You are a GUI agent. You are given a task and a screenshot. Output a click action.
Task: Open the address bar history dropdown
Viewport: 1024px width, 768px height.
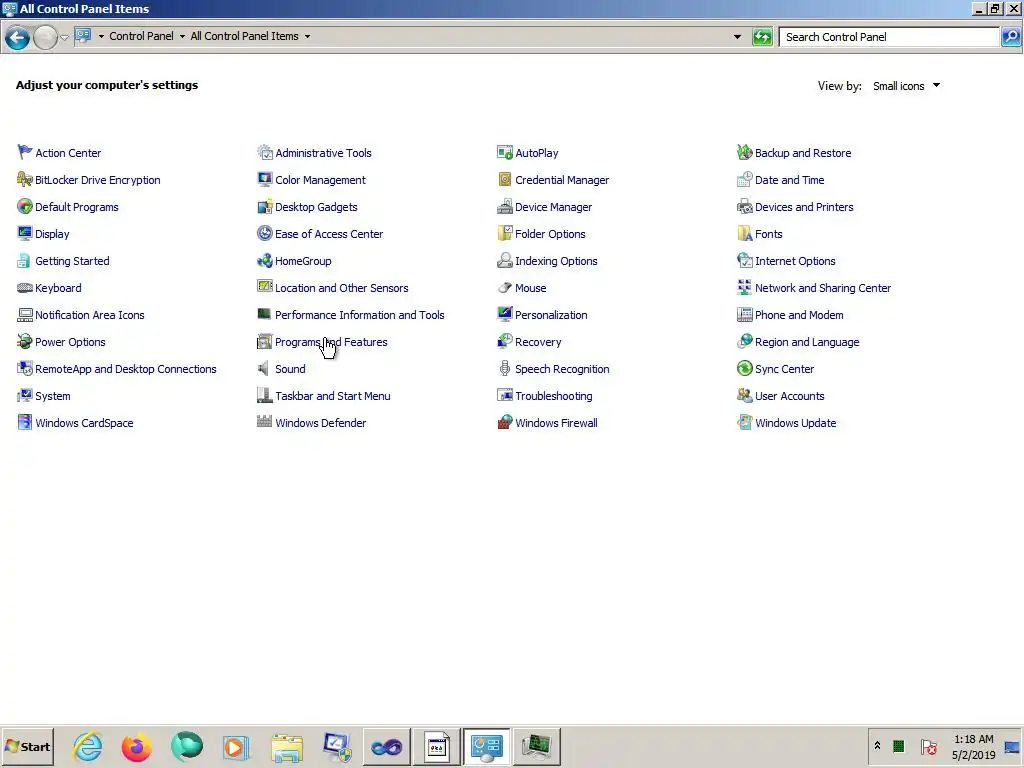(737, 37)
